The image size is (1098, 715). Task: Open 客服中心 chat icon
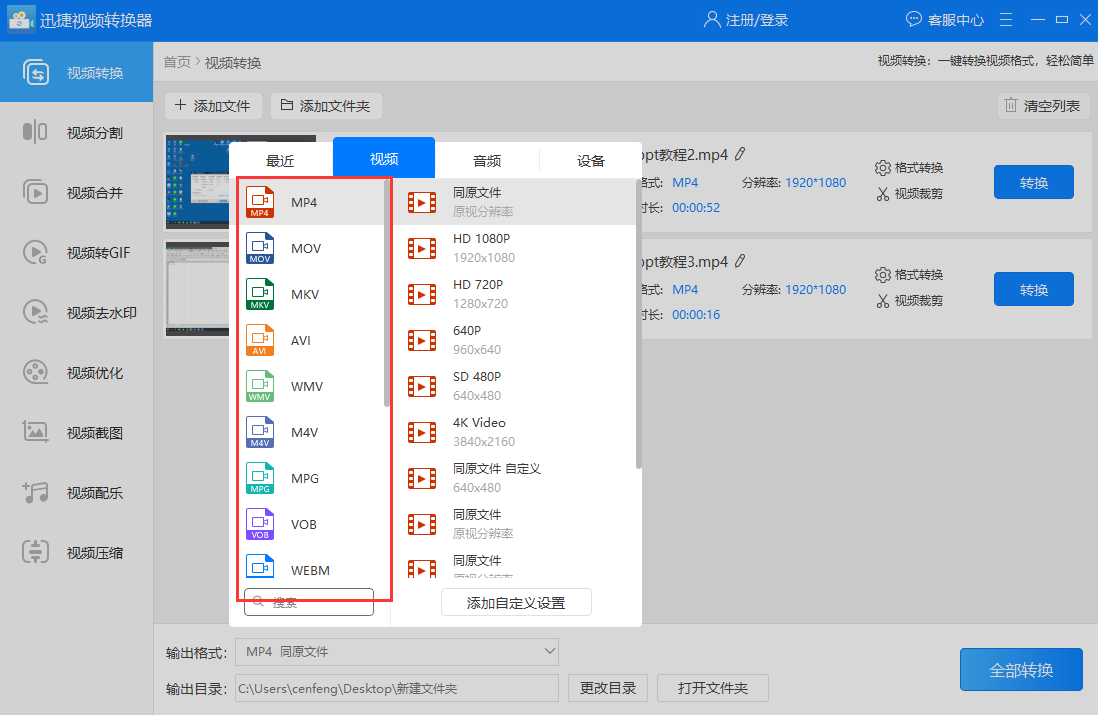[x=913, y=19]
